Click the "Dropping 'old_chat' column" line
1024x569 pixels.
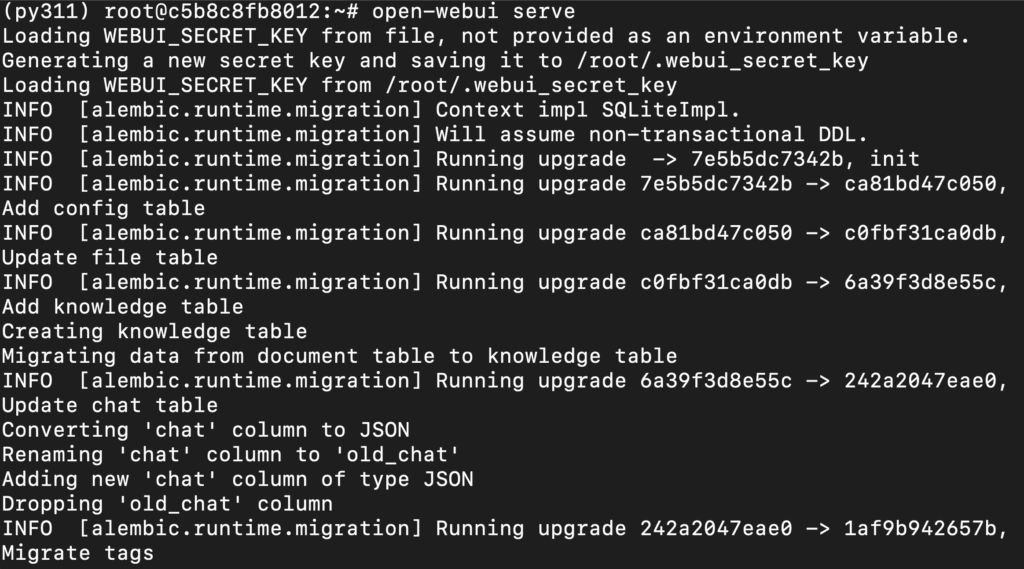click(167, 503)
